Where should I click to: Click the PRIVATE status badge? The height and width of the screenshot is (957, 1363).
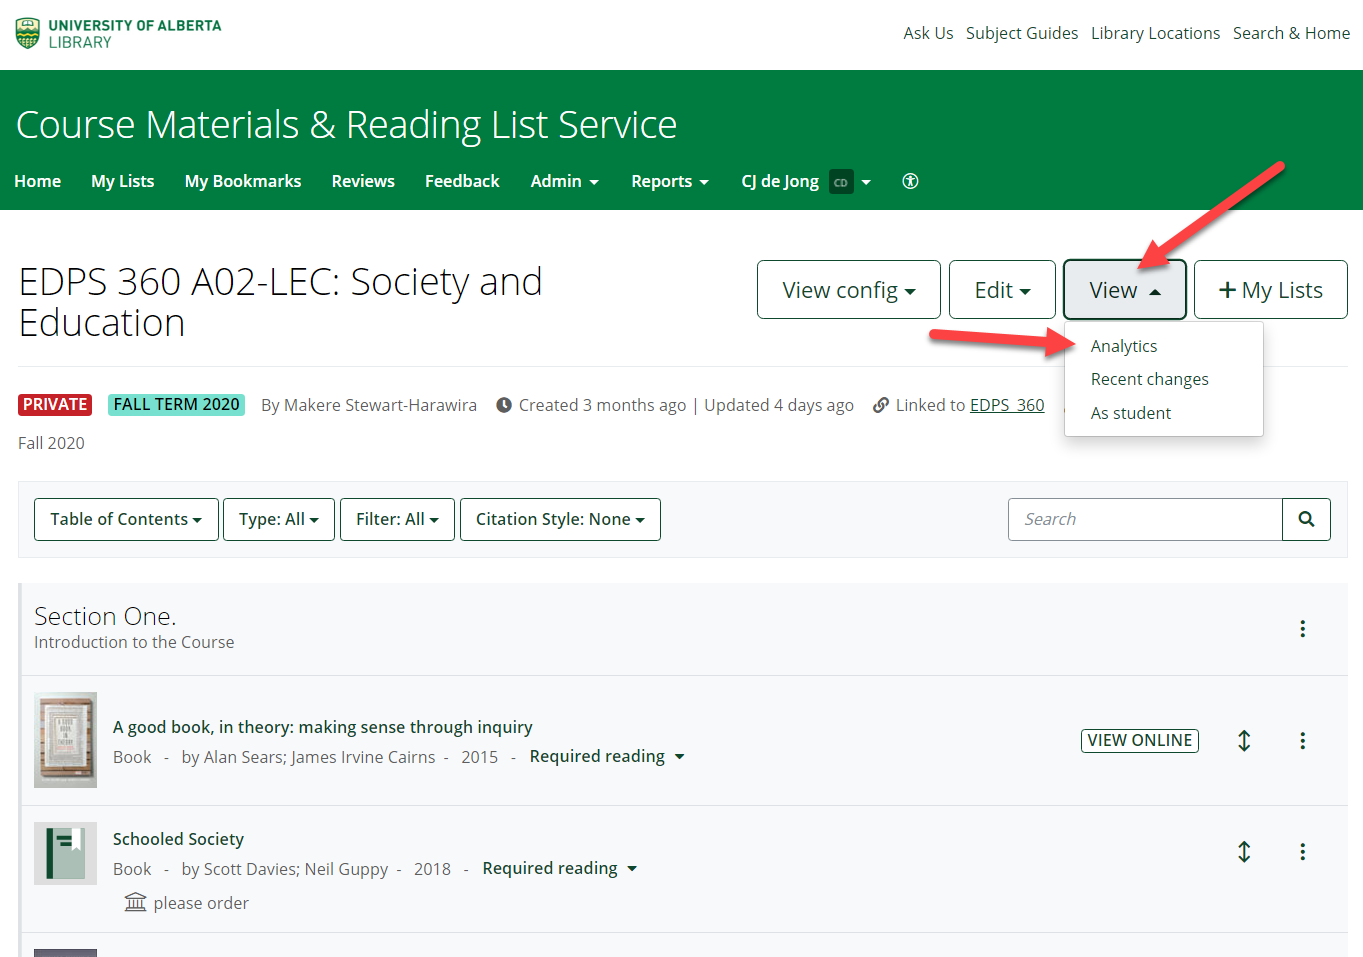[55, 405]
